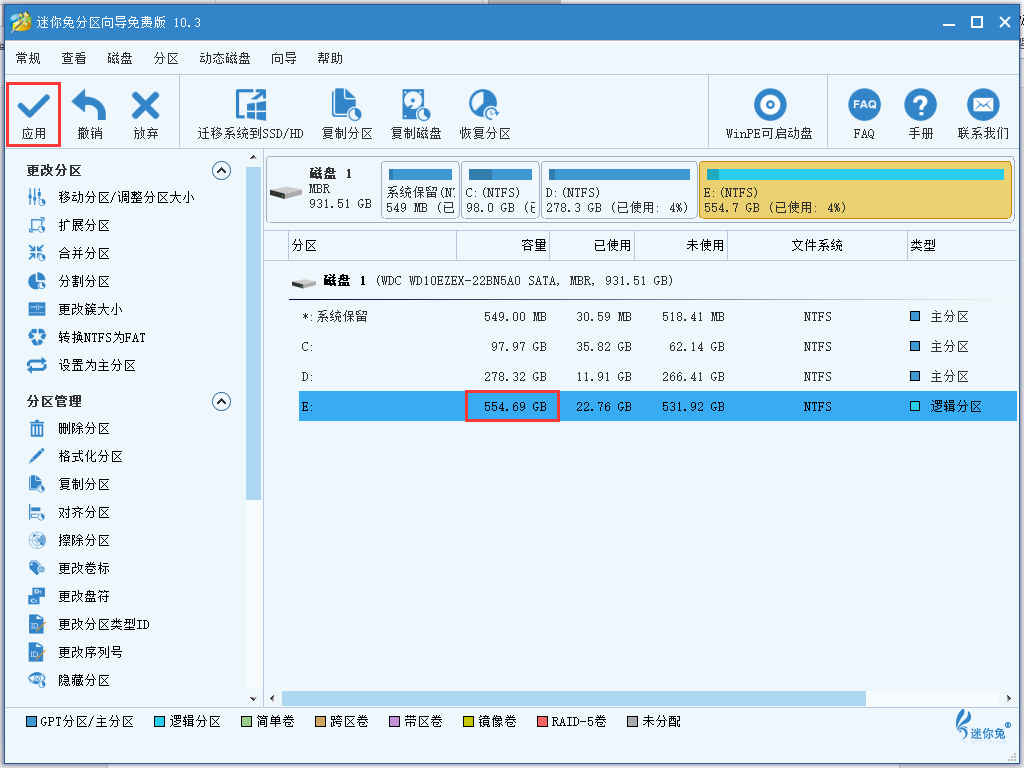The width and height of the screenshot is (1024, 768).
Task: Choose 擦除分区 in sidebar
Action: (69, 541)
